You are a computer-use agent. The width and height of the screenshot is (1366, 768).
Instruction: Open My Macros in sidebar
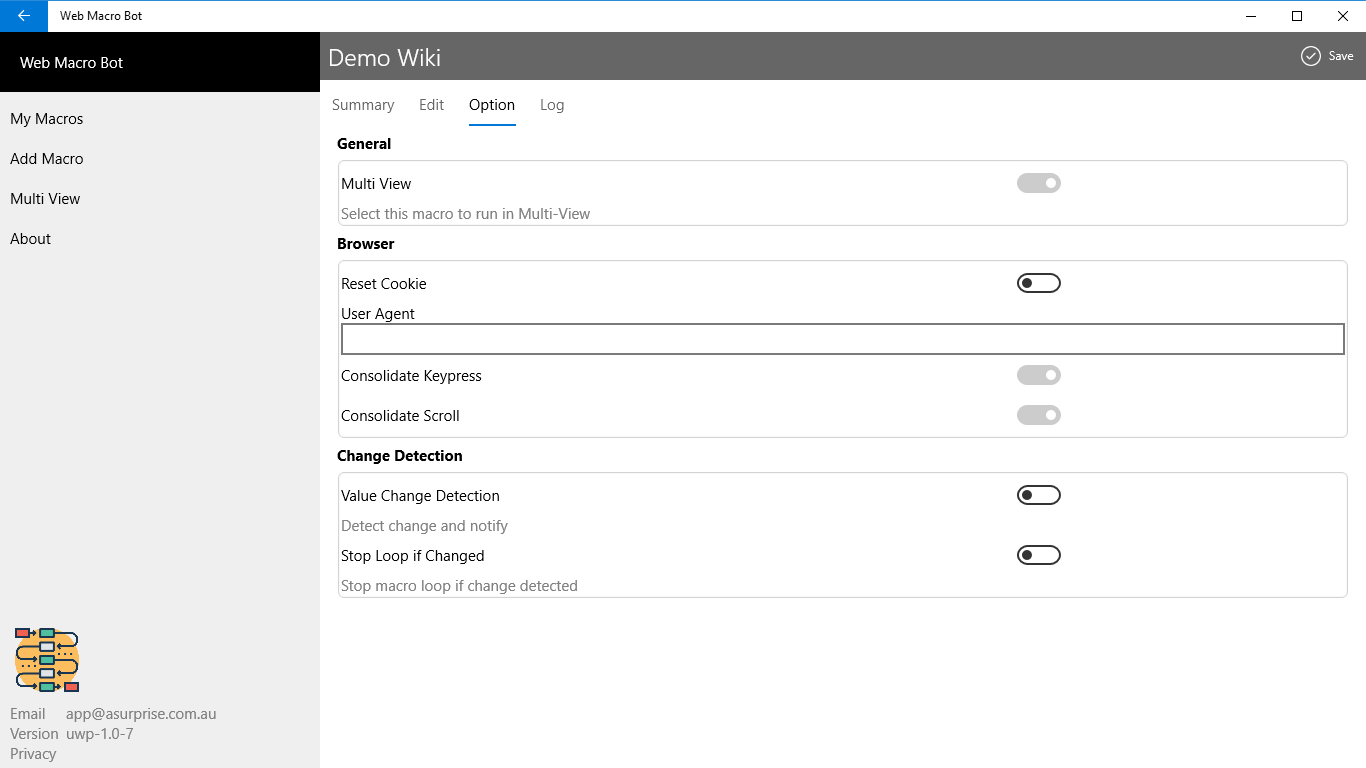(x=47, y=119)
